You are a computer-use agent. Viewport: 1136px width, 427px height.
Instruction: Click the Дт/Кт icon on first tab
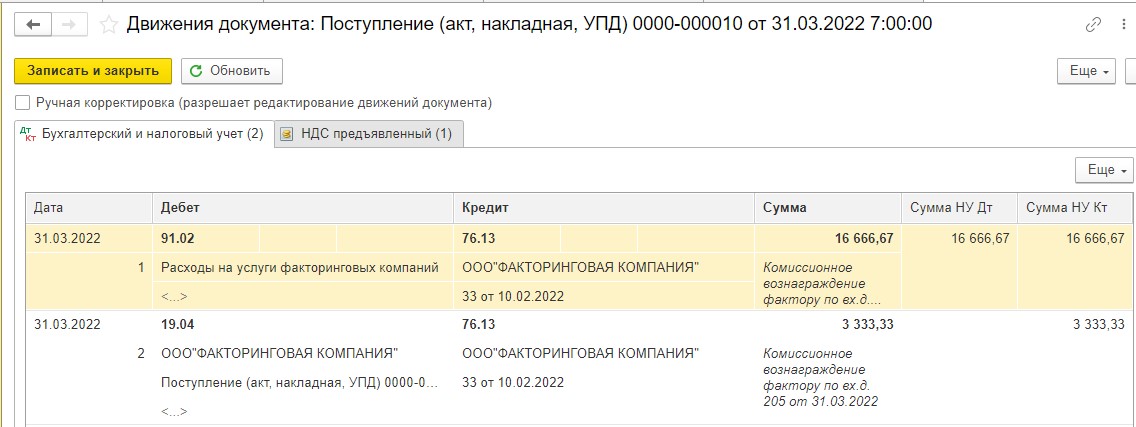[x=28, y=134]
